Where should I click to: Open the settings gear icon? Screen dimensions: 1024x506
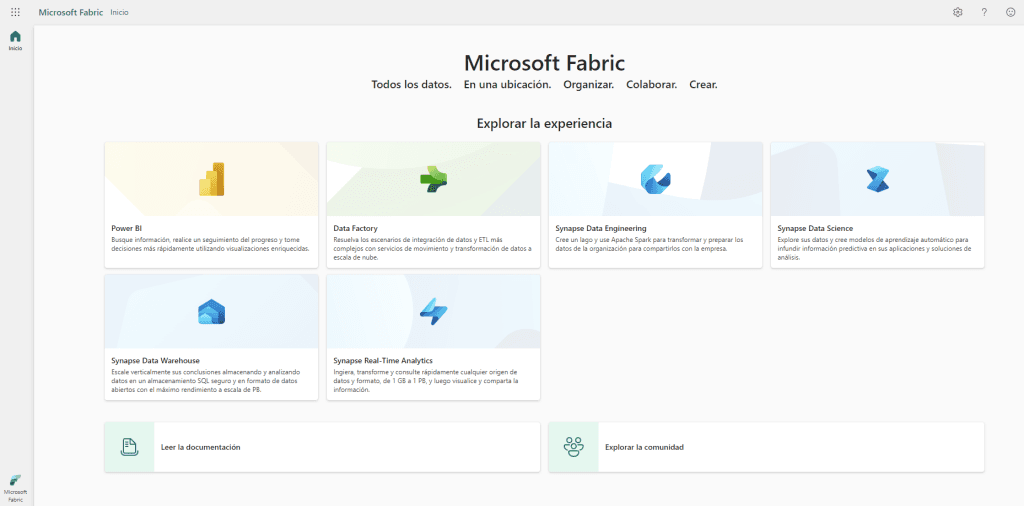pos(957,12)
